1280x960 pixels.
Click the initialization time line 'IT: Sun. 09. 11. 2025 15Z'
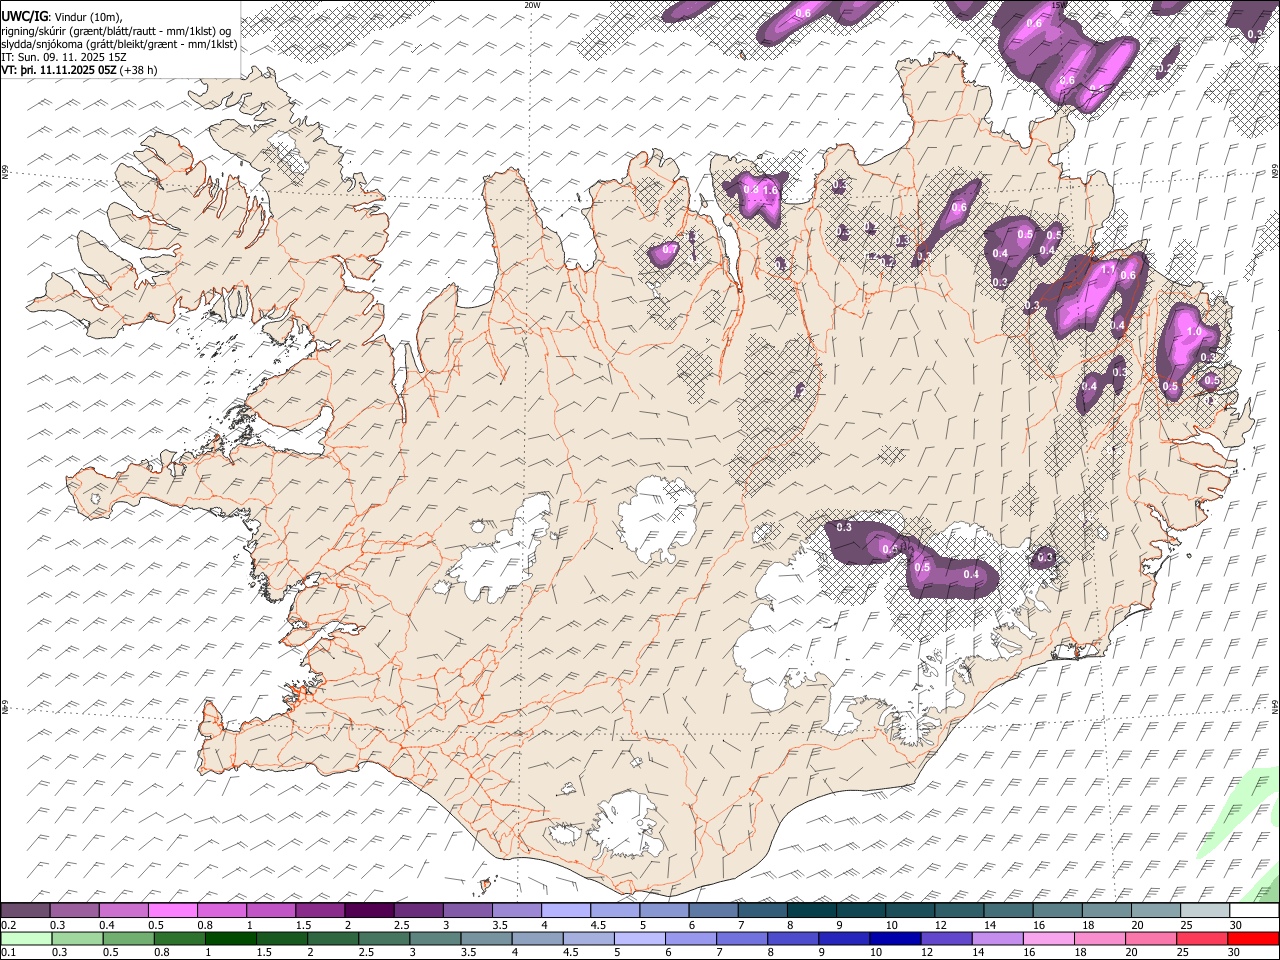[x=64, y=57]
